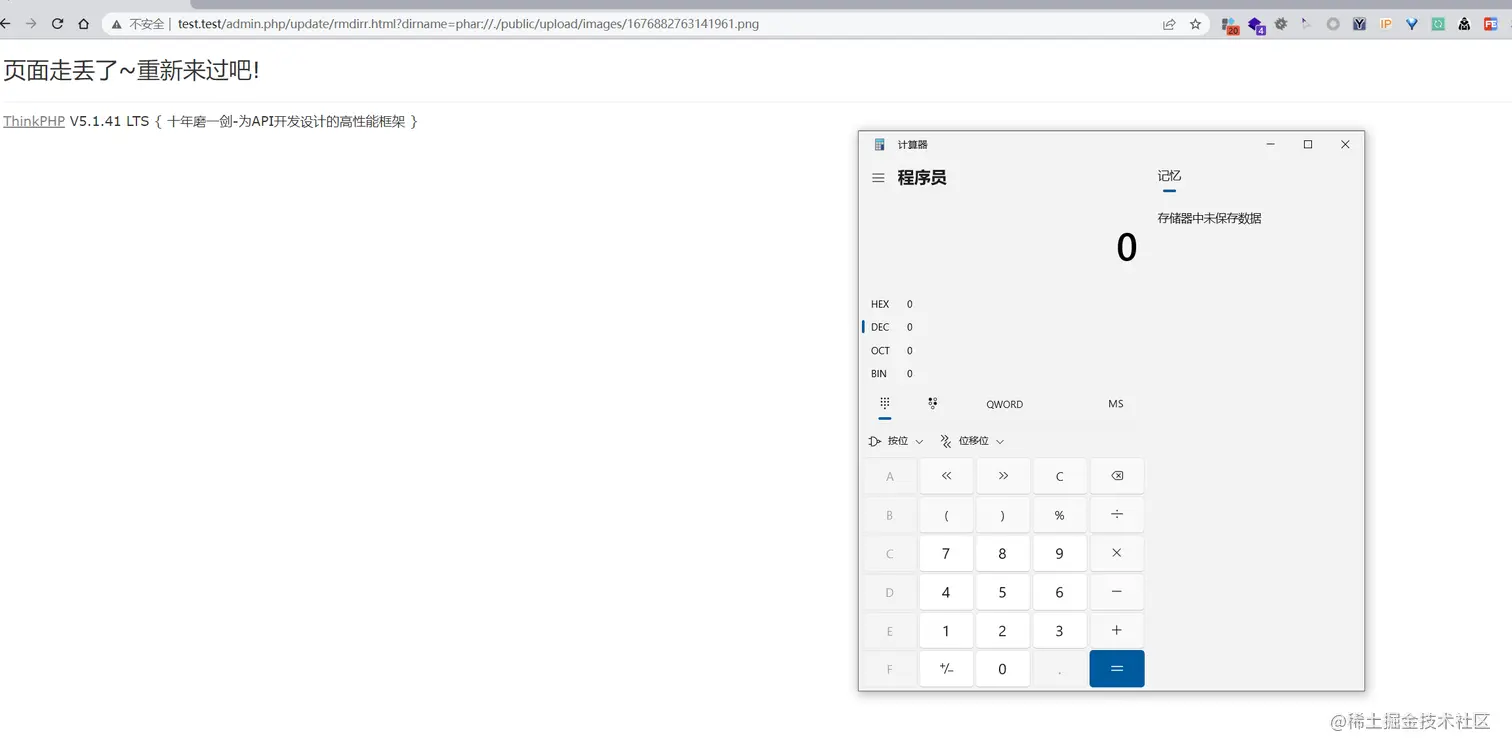Click the +/- negate key
The width and height of the screenshot is (1512, 753).
946,669
